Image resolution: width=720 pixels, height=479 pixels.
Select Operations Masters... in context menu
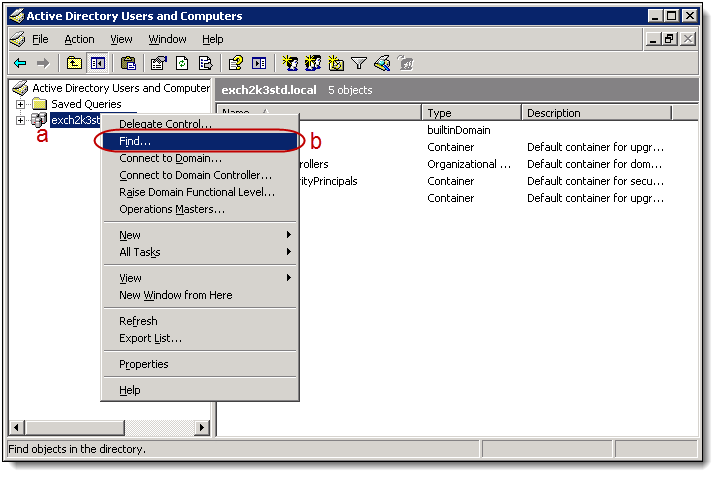tap(200, 209)
